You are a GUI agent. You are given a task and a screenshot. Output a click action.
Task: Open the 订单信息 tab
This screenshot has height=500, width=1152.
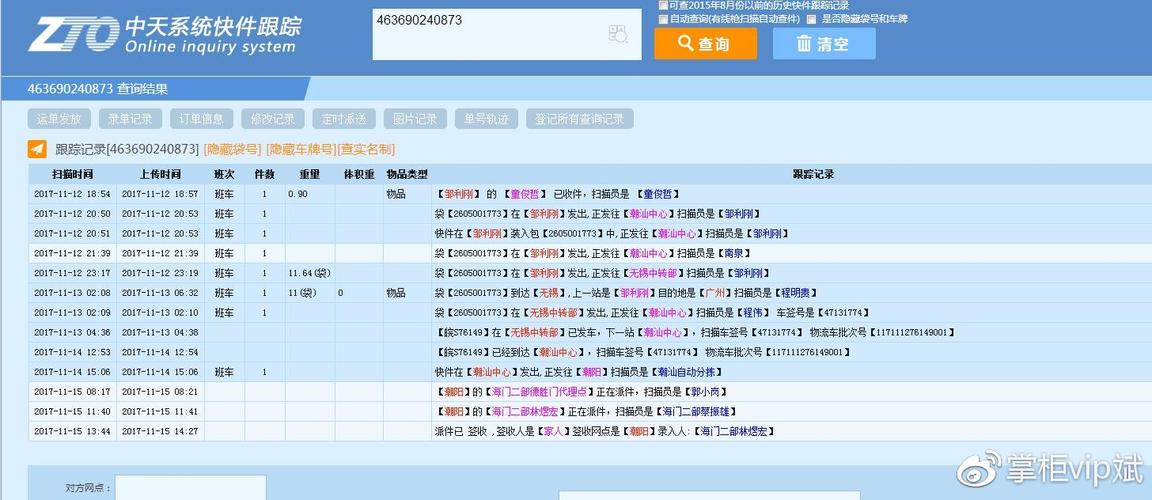[x=201, y=119]
